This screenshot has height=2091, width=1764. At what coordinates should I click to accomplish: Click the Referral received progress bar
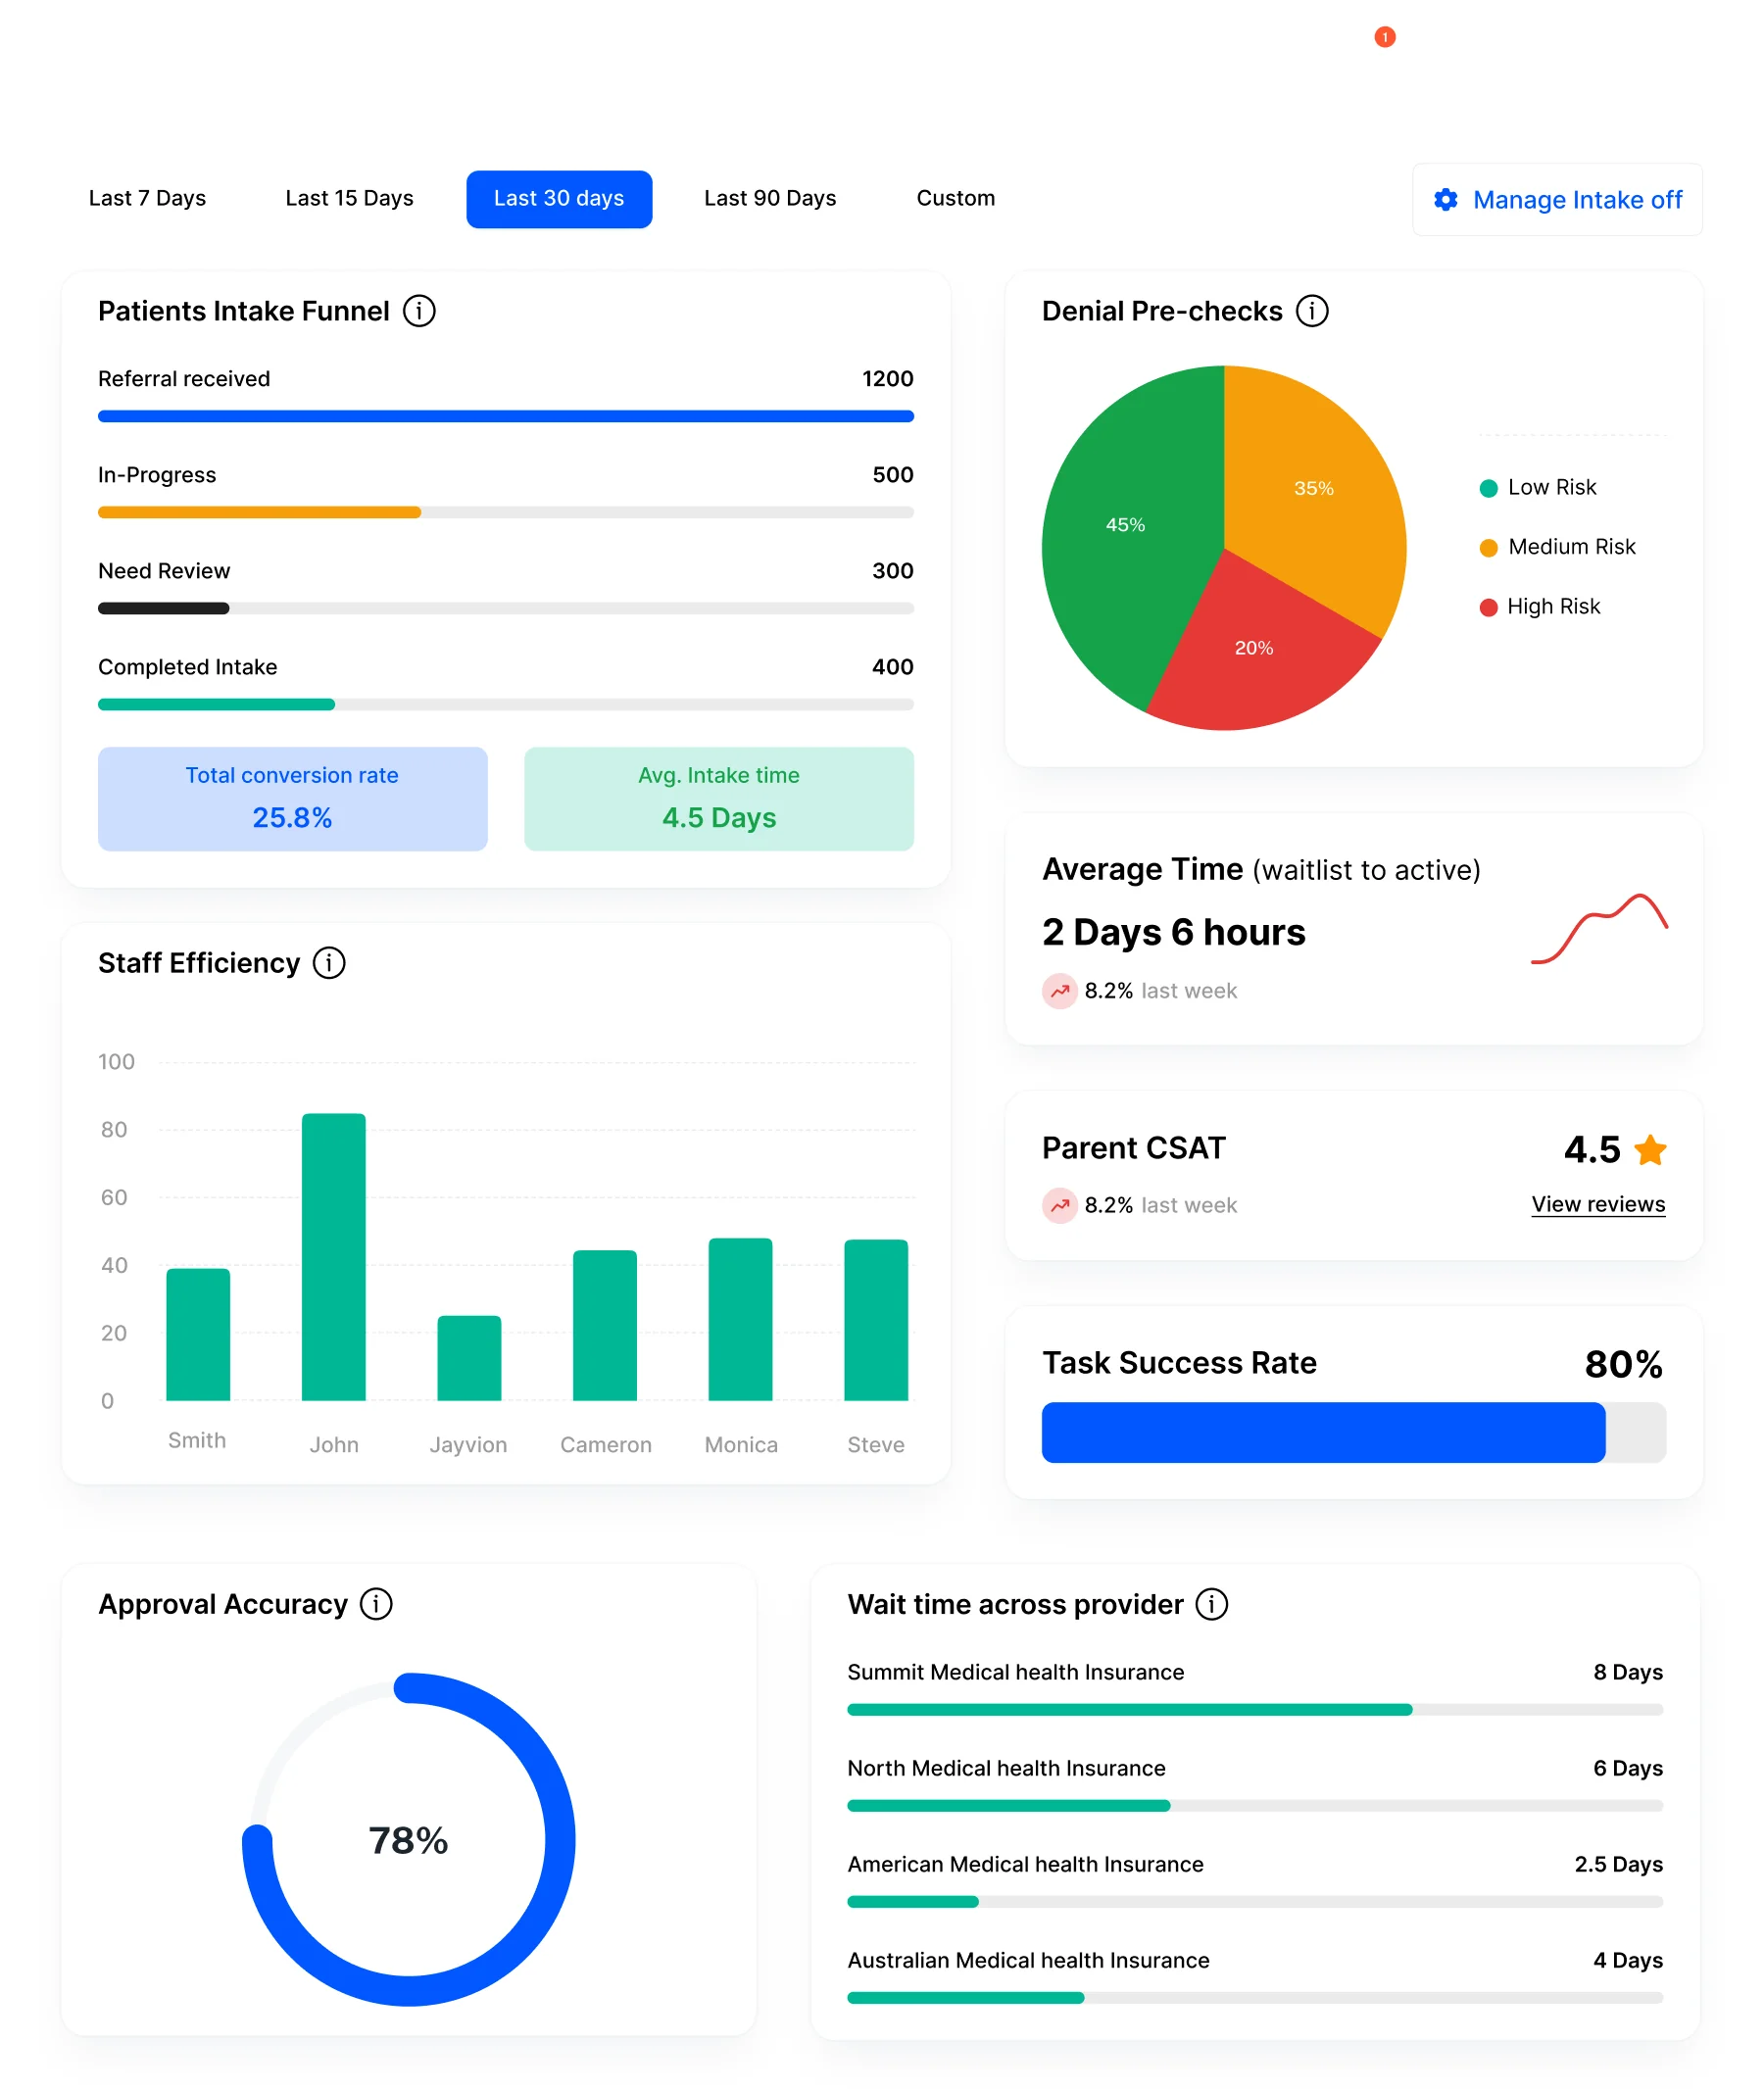coord(506,416)
